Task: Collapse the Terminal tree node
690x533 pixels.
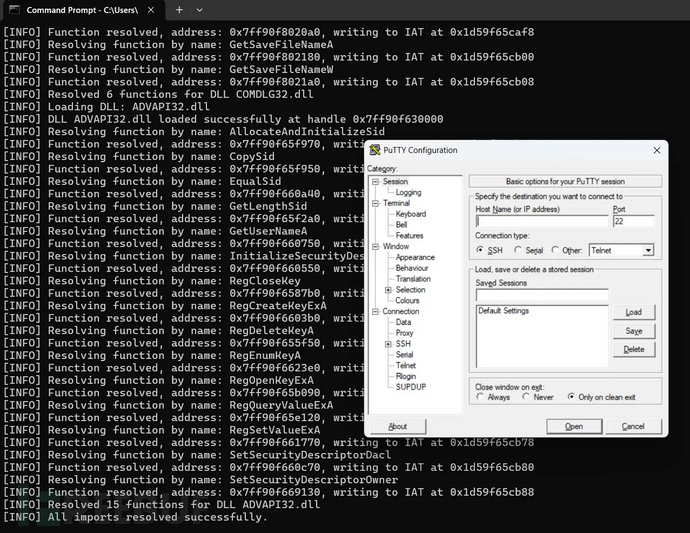Action: 375,203
